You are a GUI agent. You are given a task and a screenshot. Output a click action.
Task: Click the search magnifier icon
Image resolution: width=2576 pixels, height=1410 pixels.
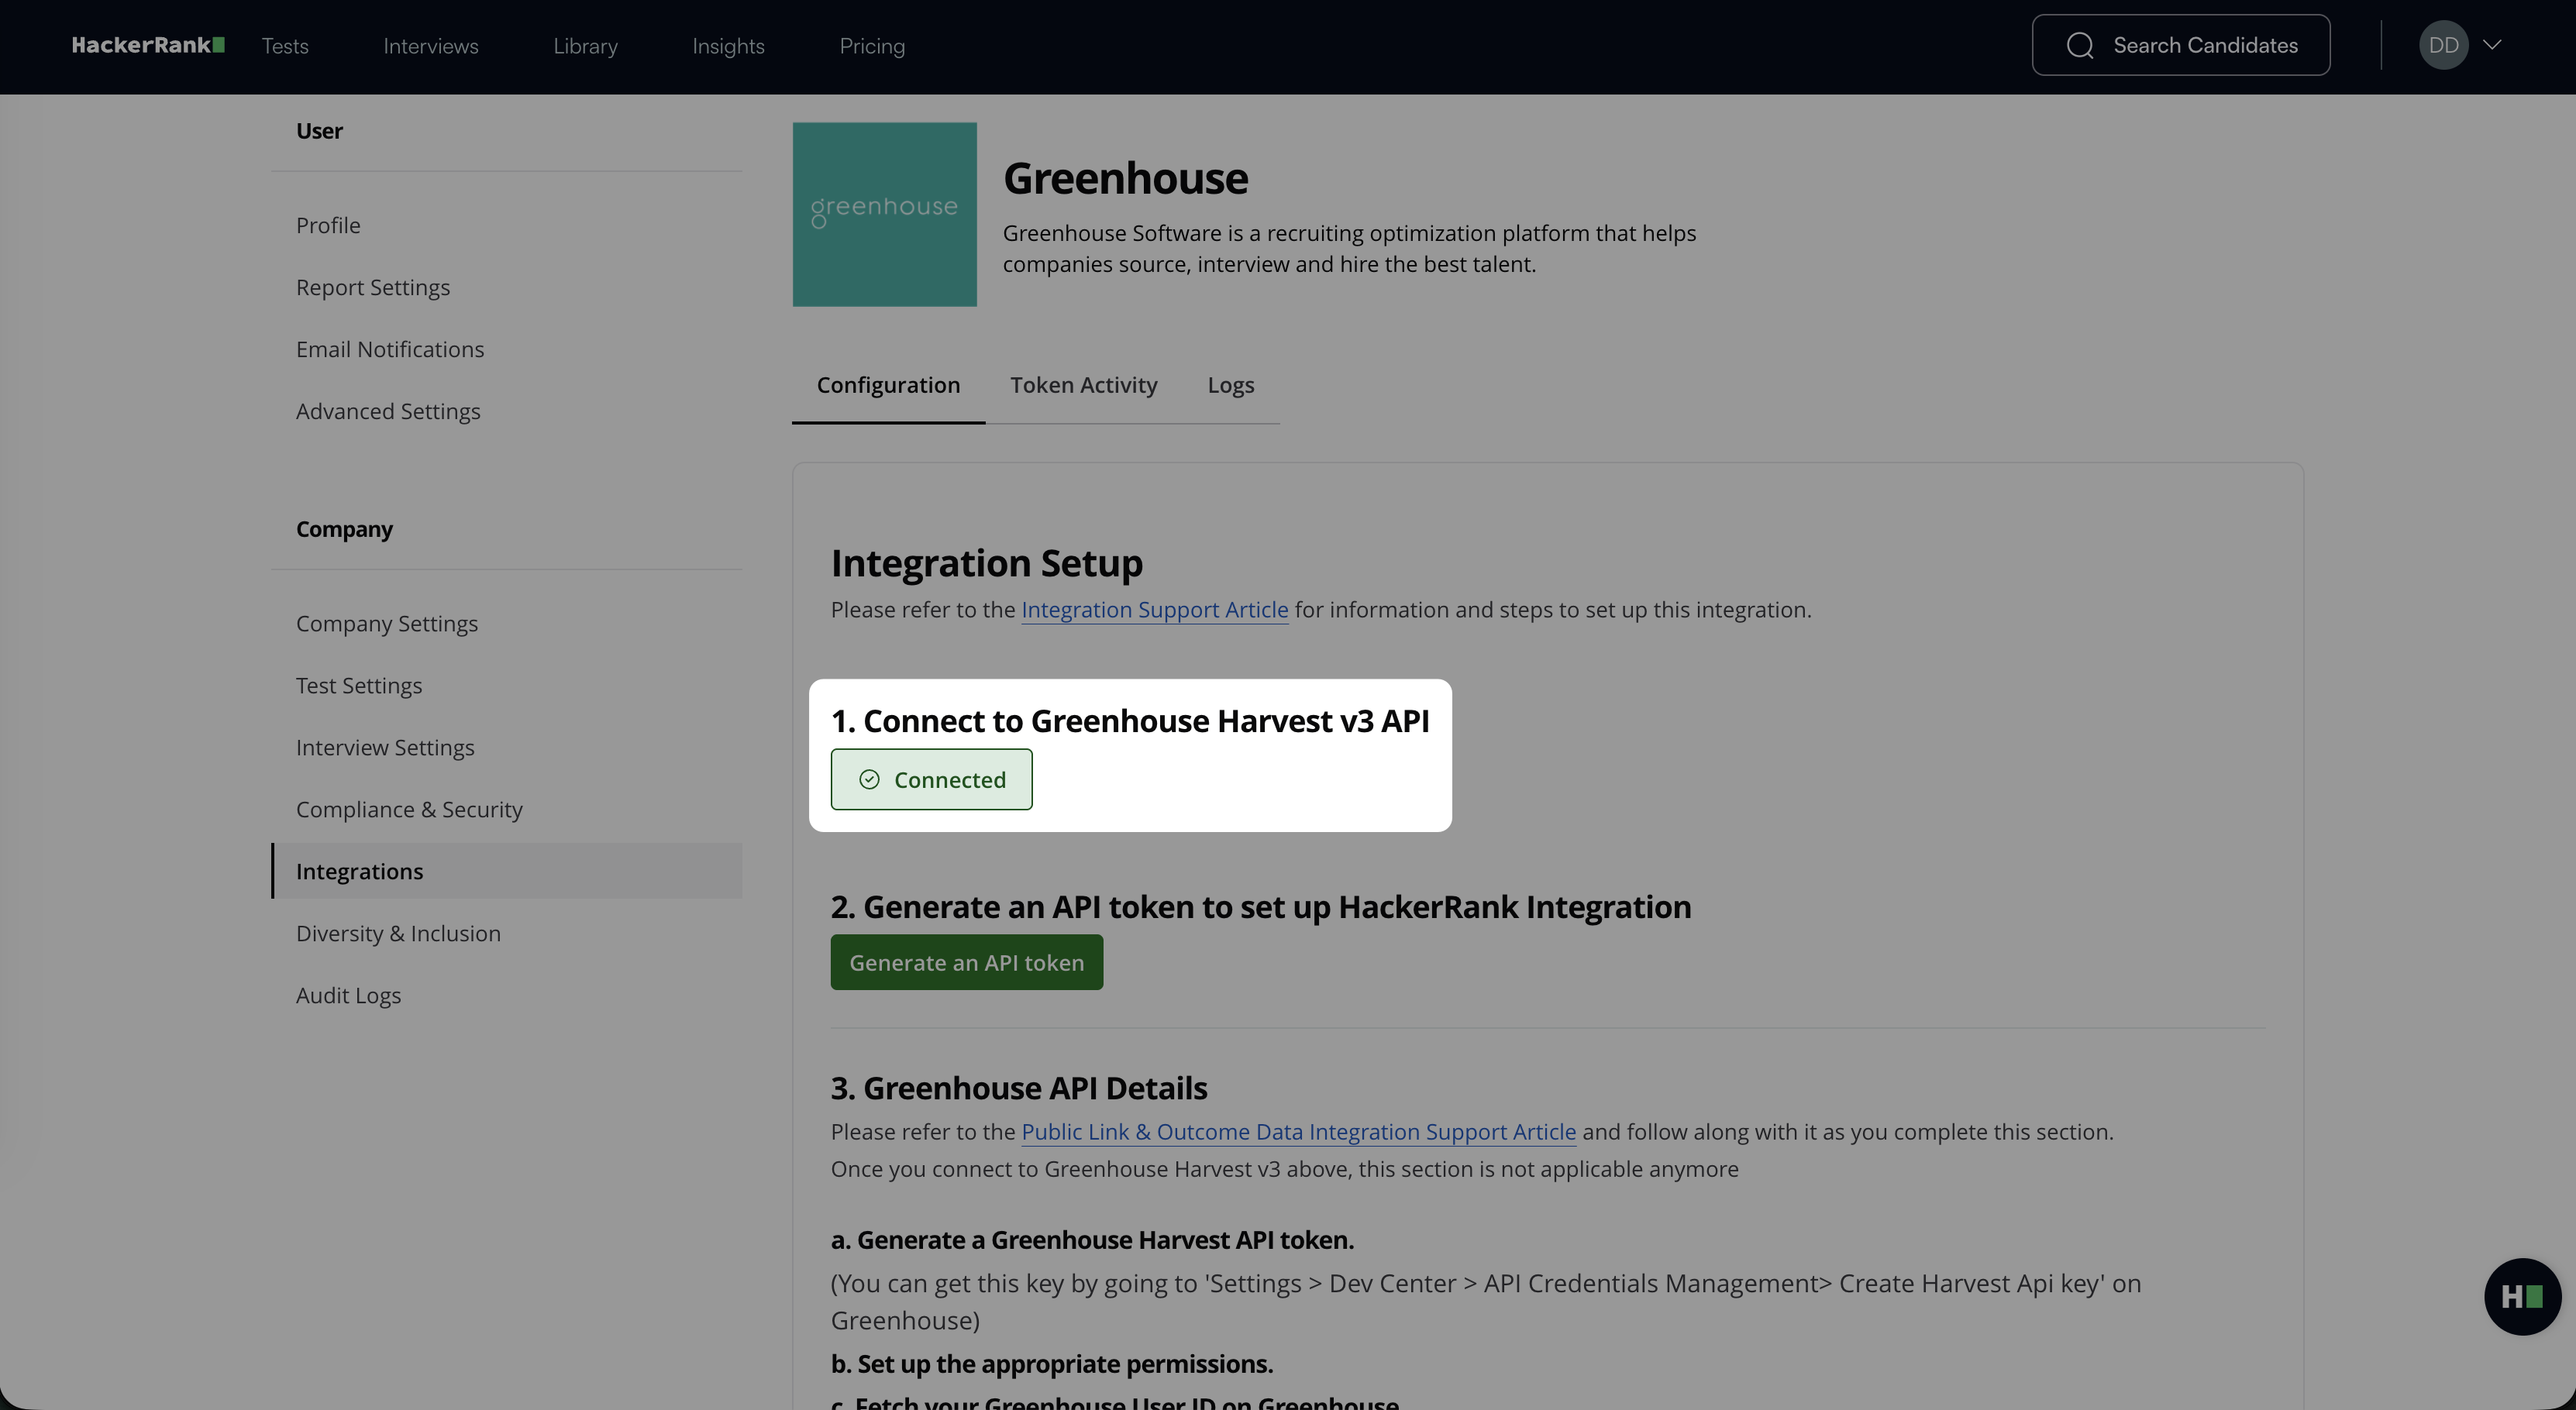[2080, 45]
